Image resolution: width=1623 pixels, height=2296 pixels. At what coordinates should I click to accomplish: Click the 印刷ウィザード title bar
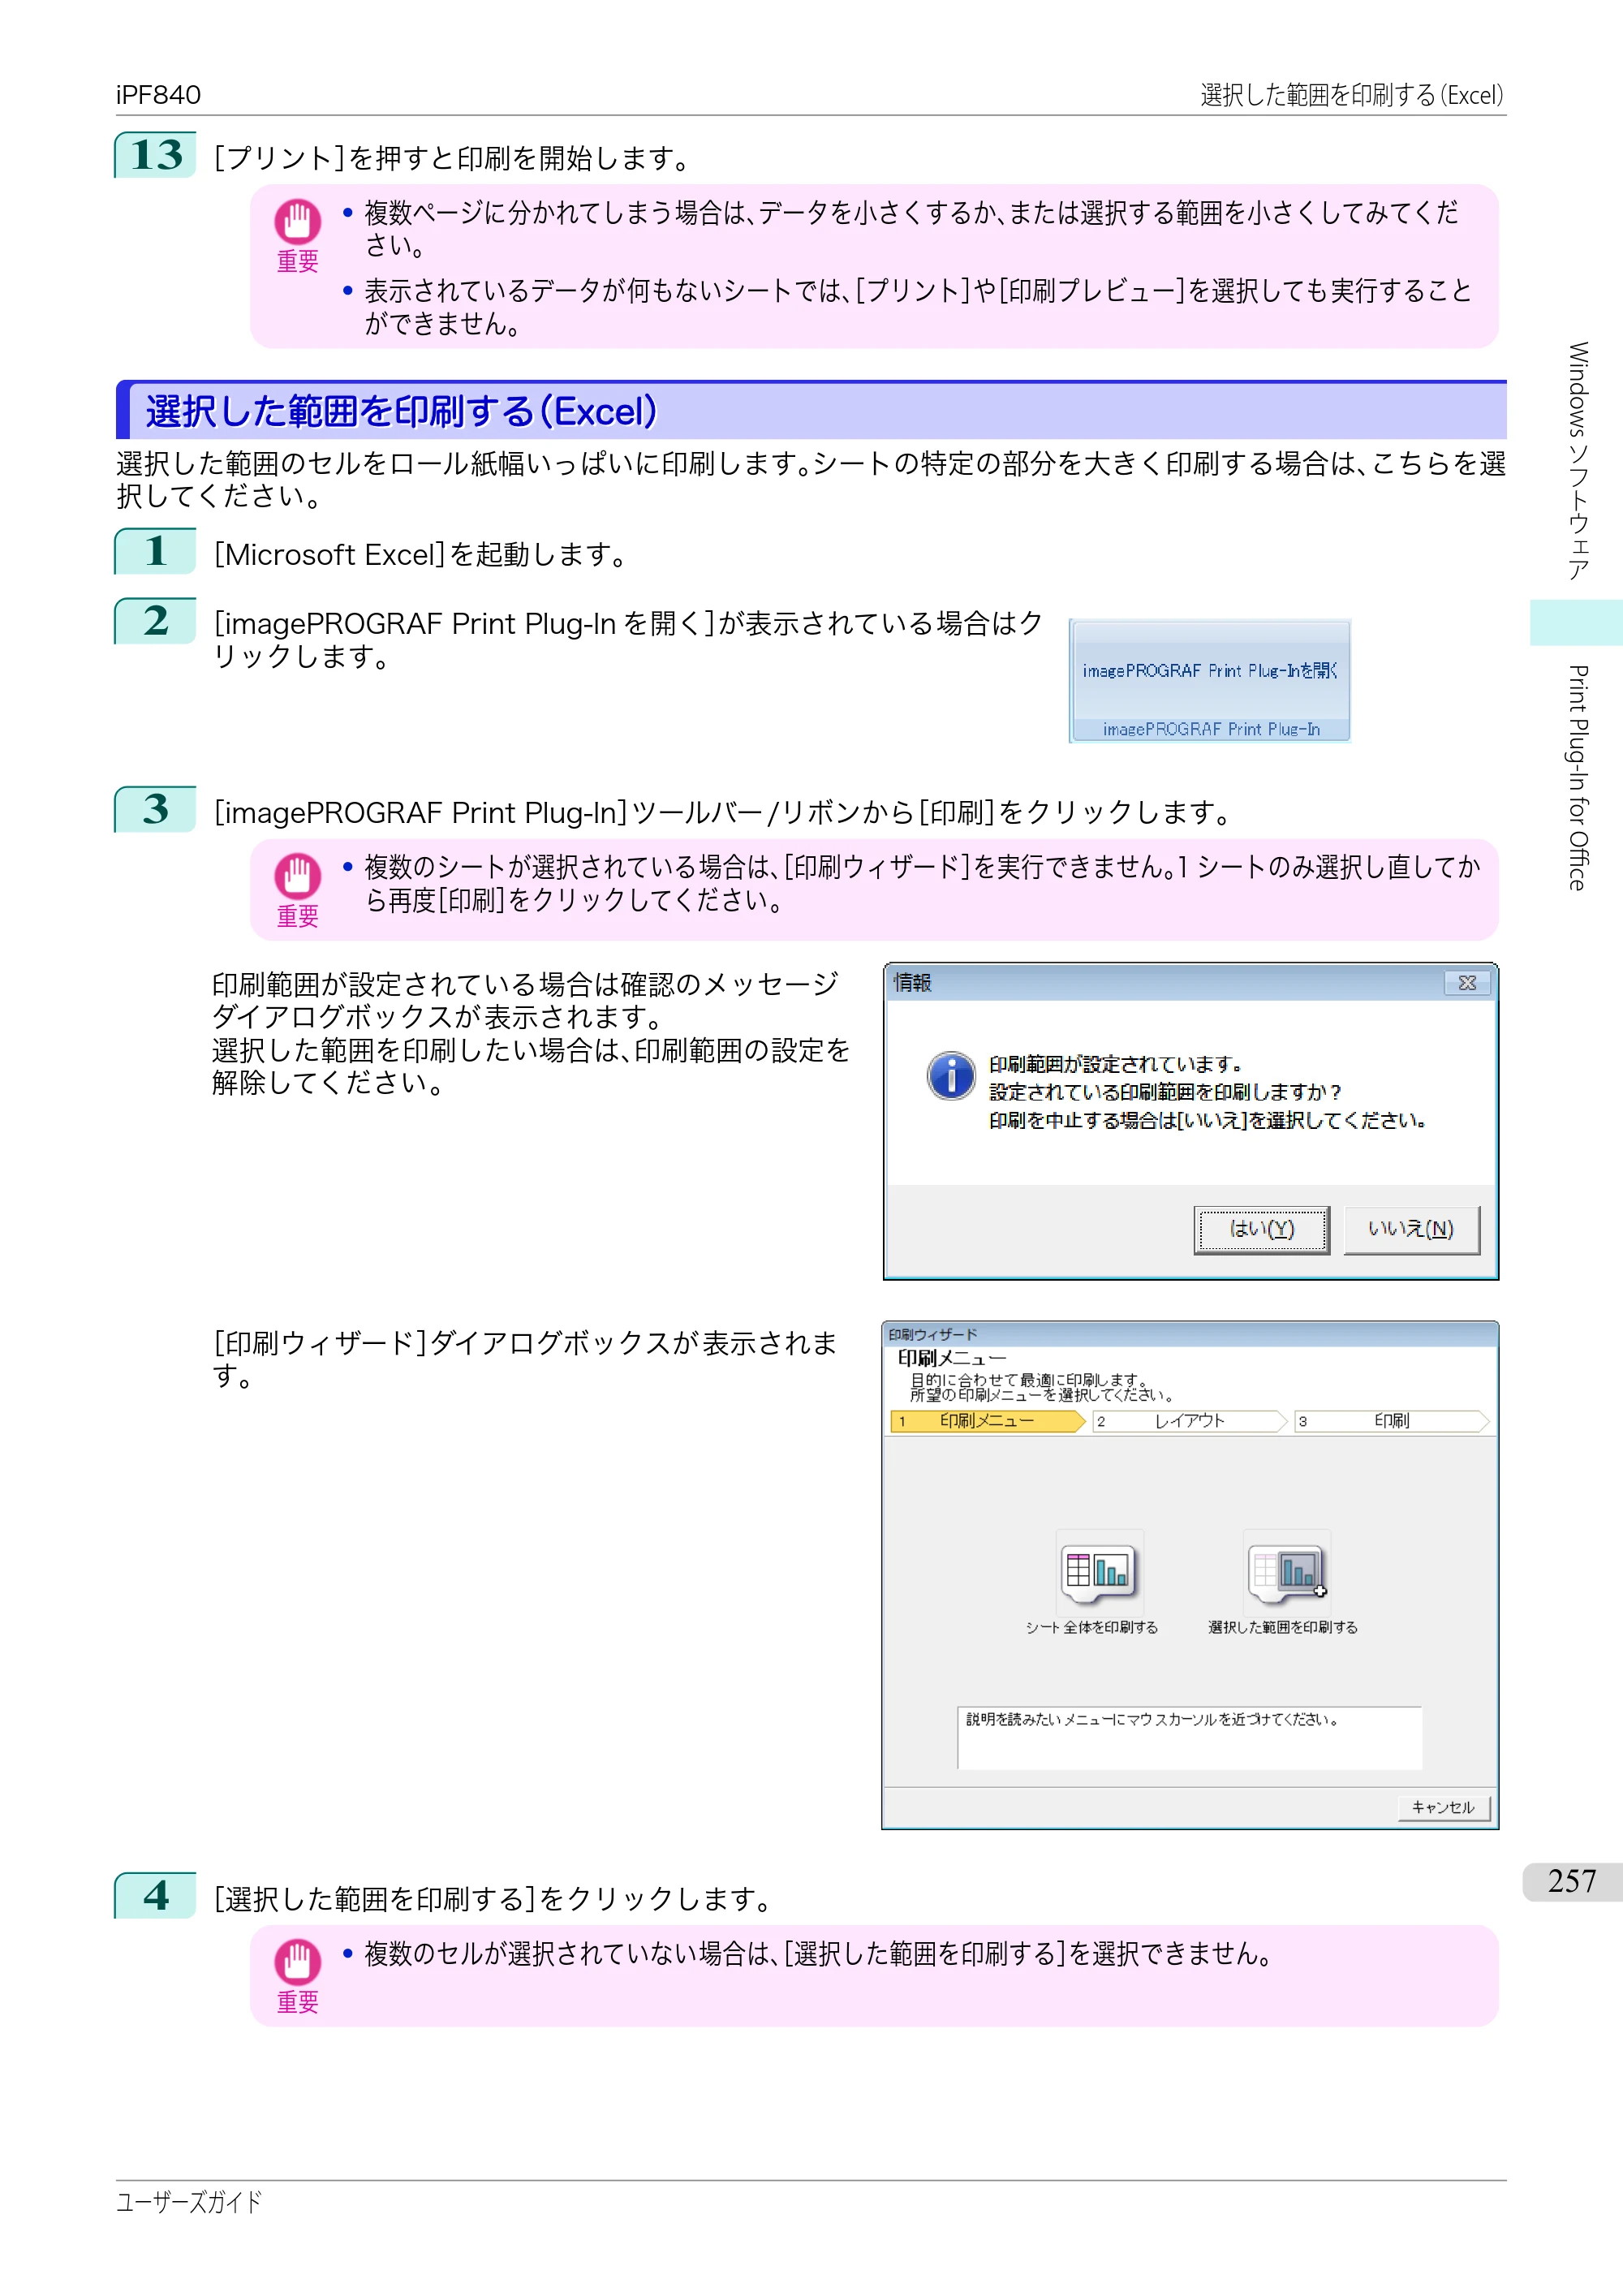(x=1189, y=1334)
